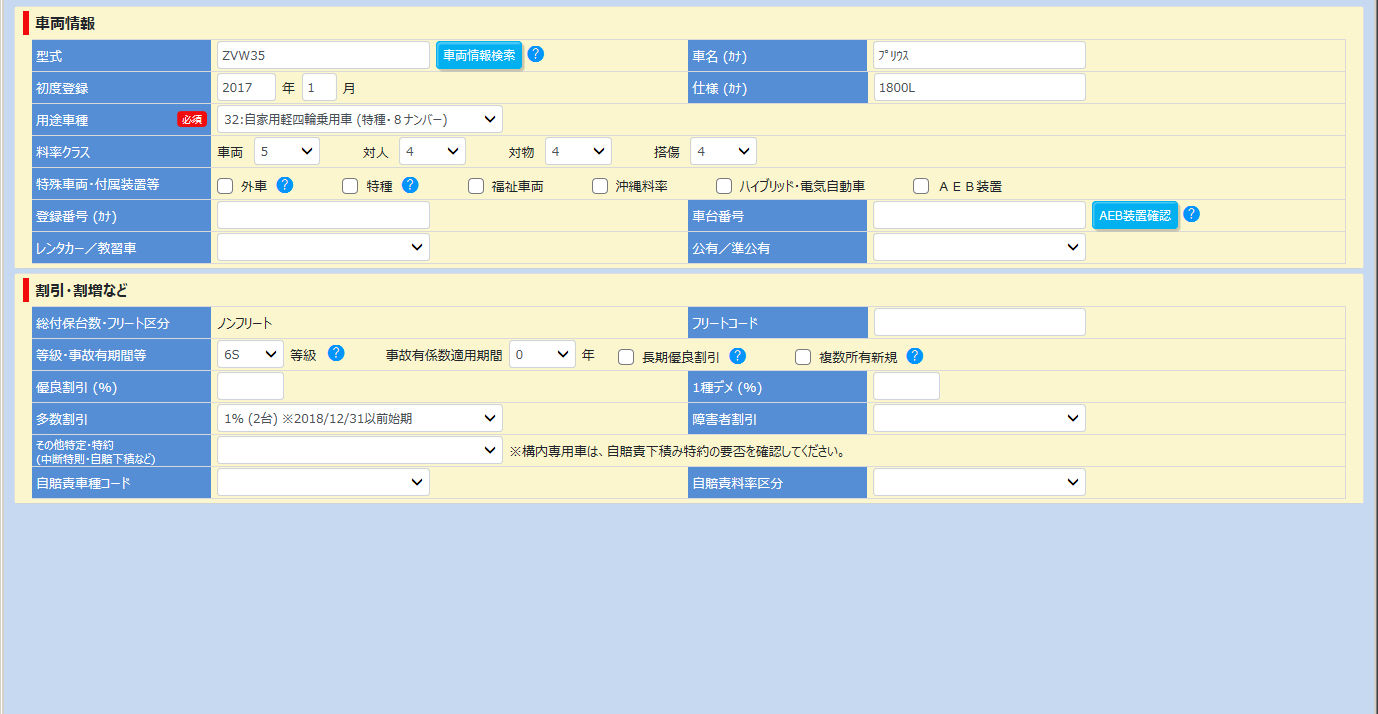Toggle the ＡＥＢ装置 checkbox

[921, 186]
